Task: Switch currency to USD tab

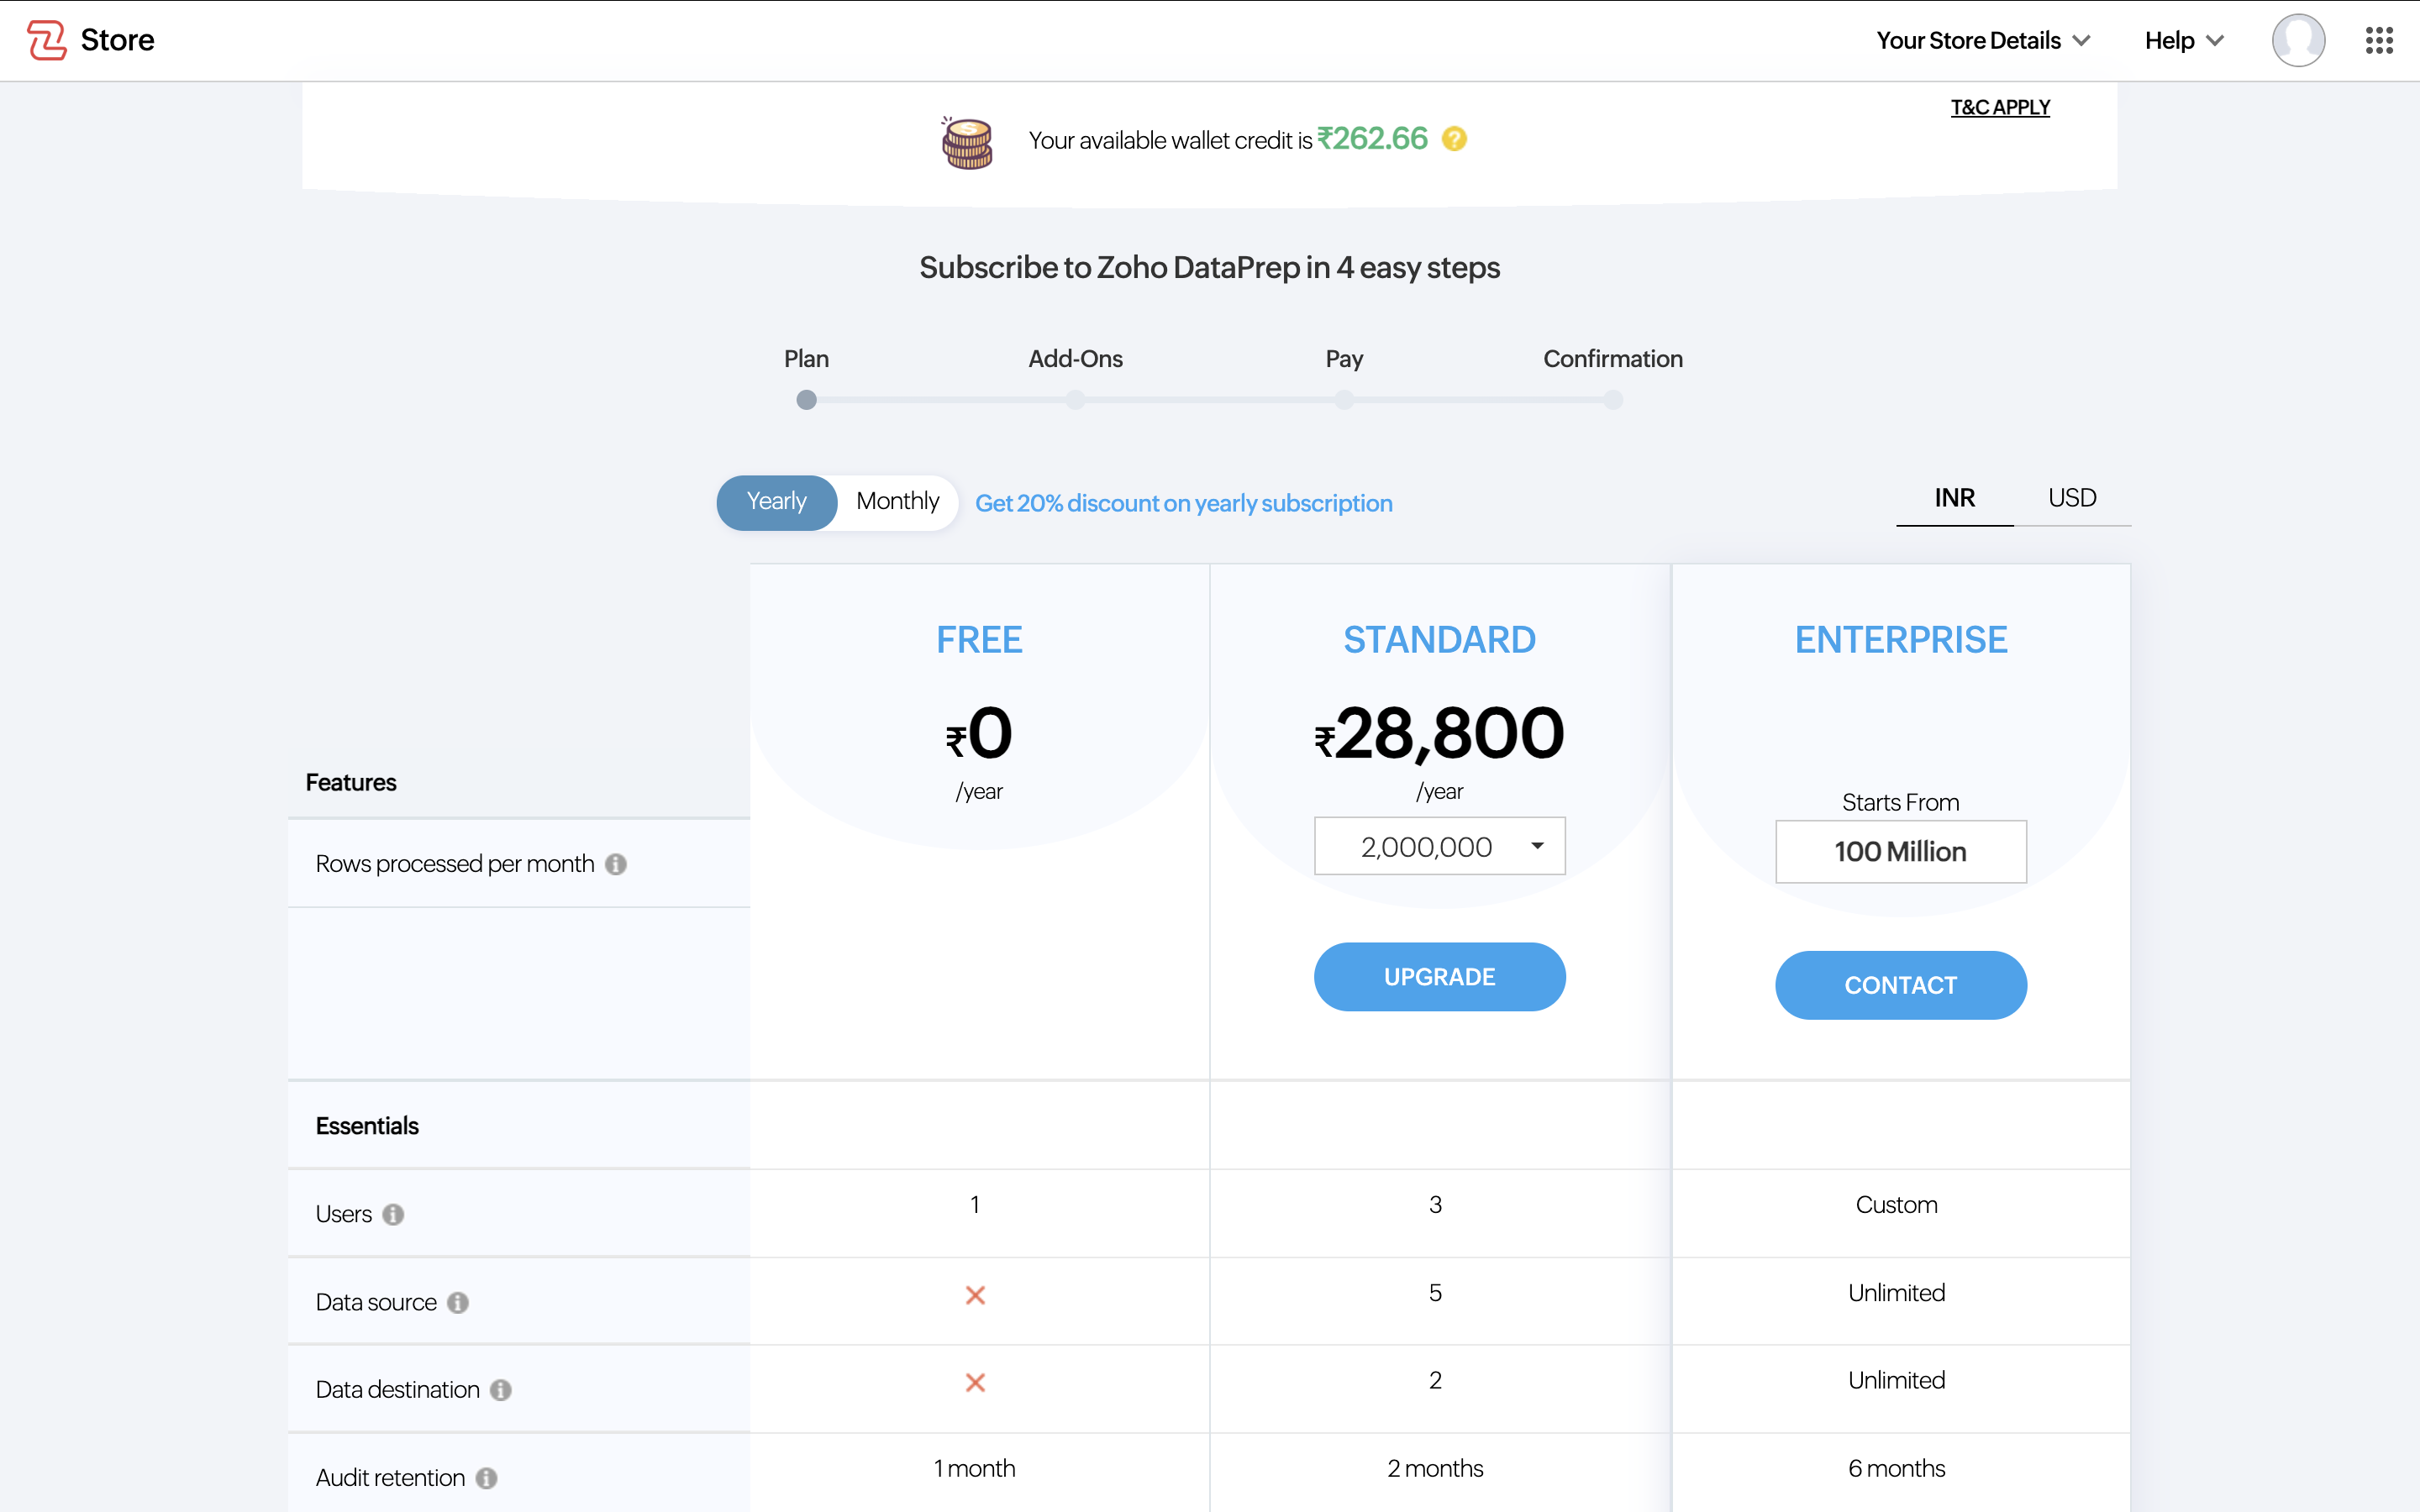Action: pos(2071,498)
